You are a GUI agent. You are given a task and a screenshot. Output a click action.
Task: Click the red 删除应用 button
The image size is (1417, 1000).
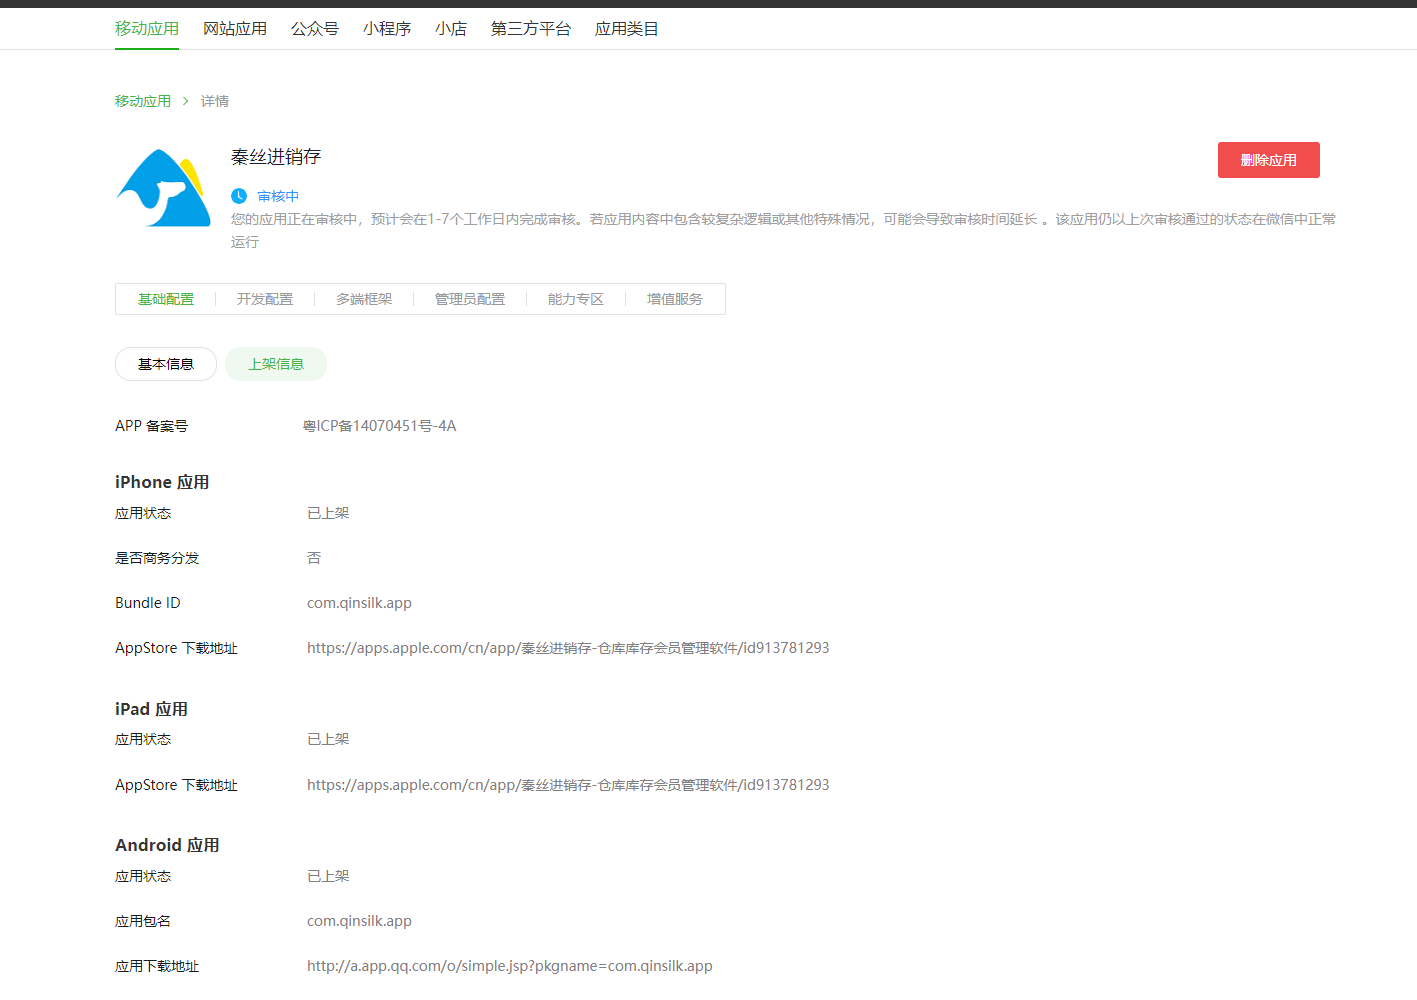[x=1268, y=160]
